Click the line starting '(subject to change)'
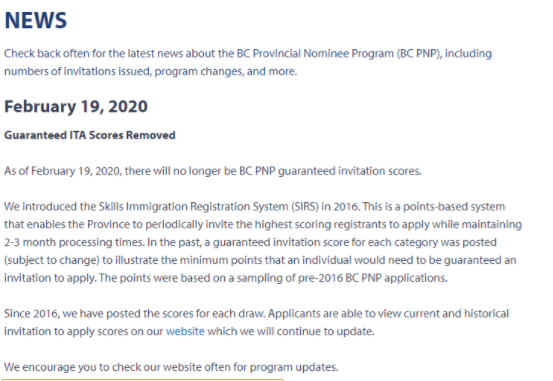Image resolution: width=553 pixels, height=381 pixels. [260, 260]
